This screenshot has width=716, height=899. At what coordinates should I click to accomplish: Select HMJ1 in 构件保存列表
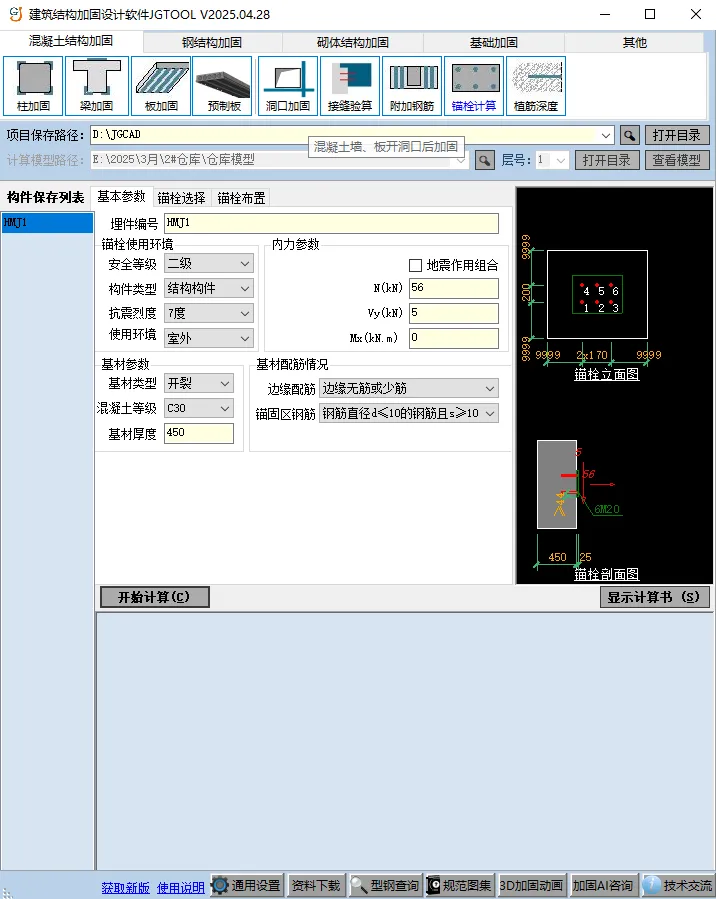click(47, 222)
